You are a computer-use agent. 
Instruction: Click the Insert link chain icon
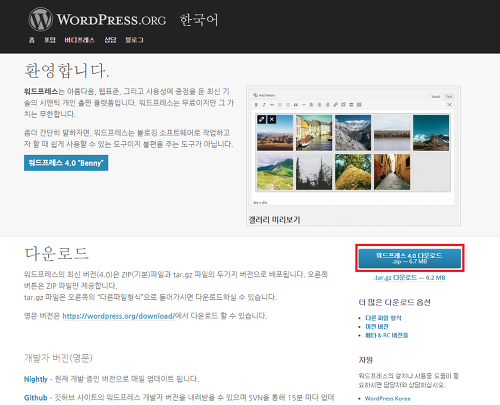(335, 105)
